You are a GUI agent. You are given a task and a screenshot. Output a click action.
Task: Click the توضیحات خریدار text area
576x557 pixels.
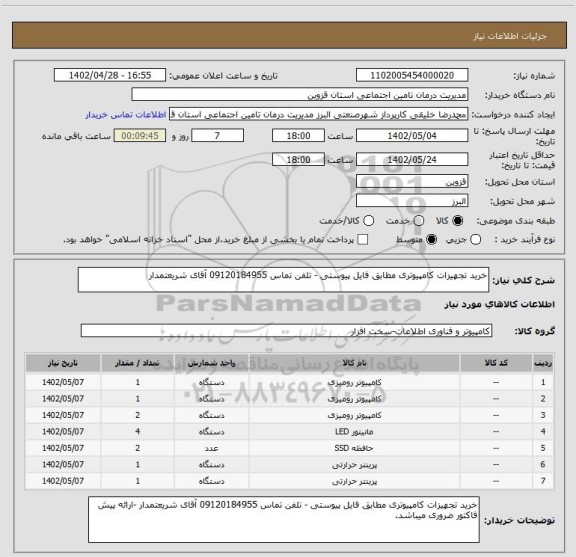284,520
